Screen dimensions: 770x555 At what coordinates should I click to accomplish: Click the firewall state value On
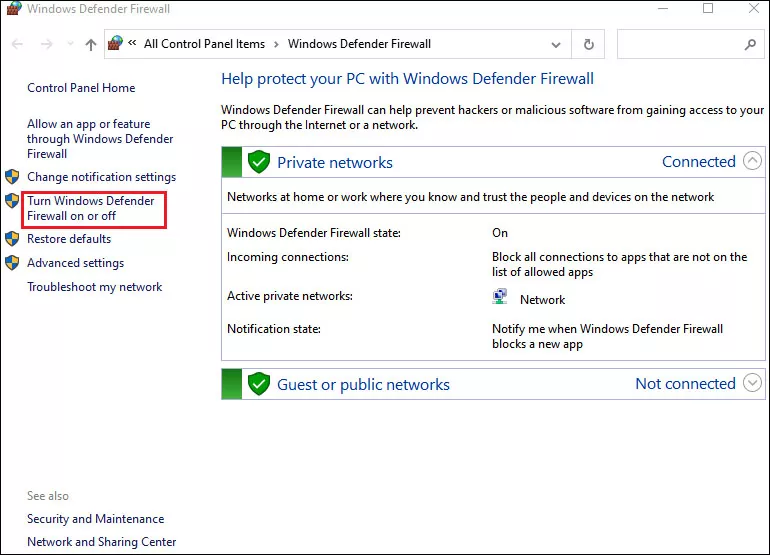point(500,233)
